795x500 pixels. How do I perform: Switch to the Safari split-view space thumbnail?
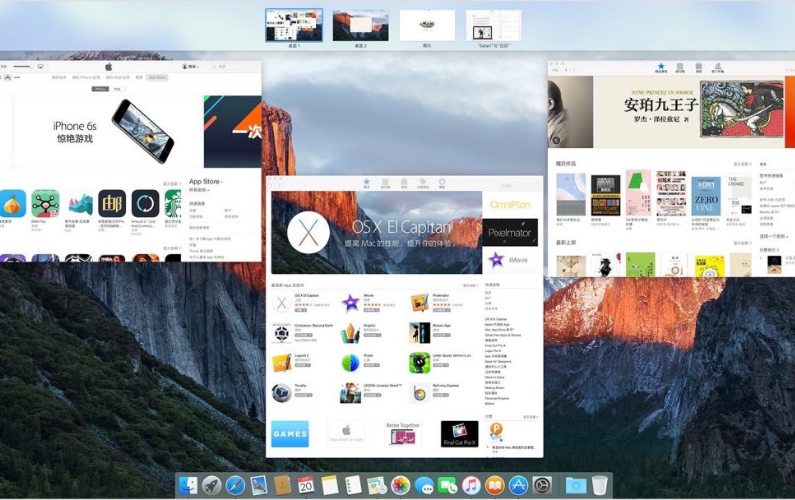coord(493,25)
